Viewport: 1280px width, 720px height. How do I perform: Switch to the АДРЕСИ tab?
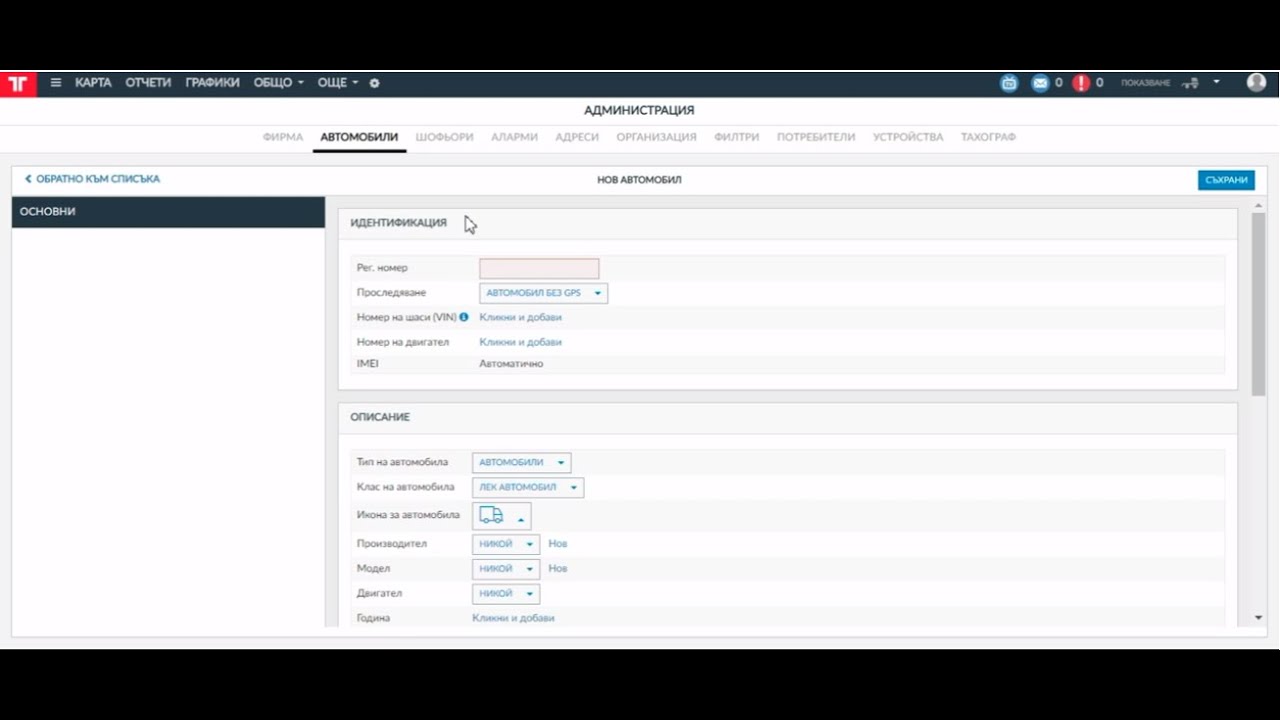tap(577, 137)
